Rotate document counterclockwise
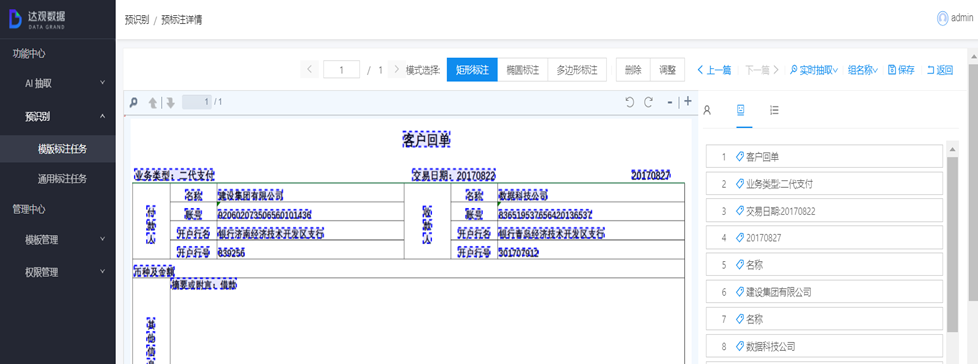The height and width of the screenshot is (364, 978). (630, 102)
